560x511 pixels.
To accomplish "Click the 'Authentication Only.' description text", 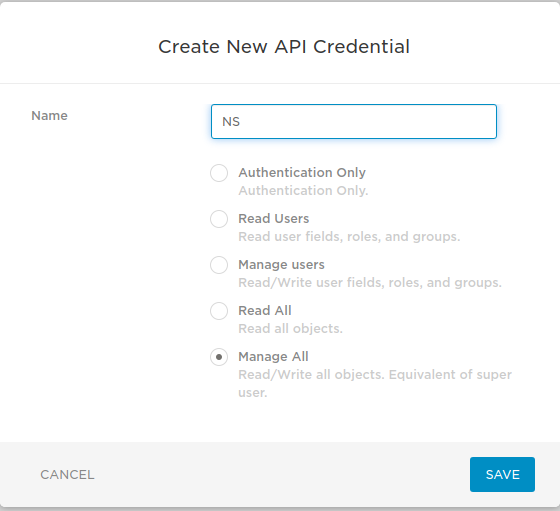I will point(303,191).
